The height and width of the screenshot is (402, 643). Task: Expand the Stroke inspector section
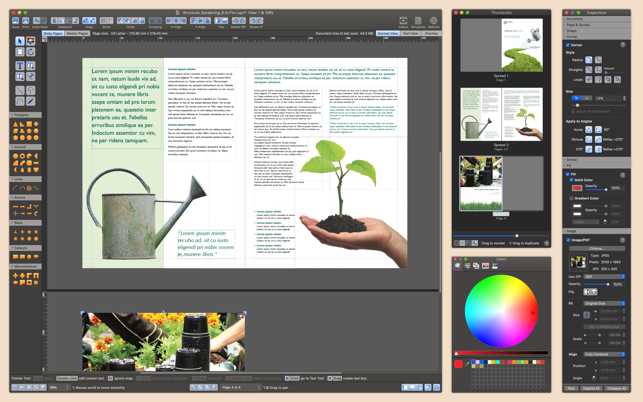pyautogui.click(x=596, y=160)
